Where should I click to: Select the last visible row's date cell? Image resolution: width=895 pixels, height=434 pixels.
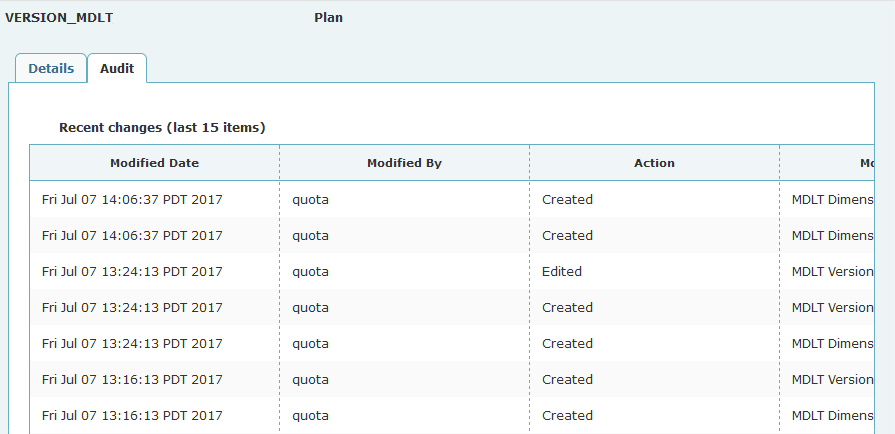pos(132,415)
